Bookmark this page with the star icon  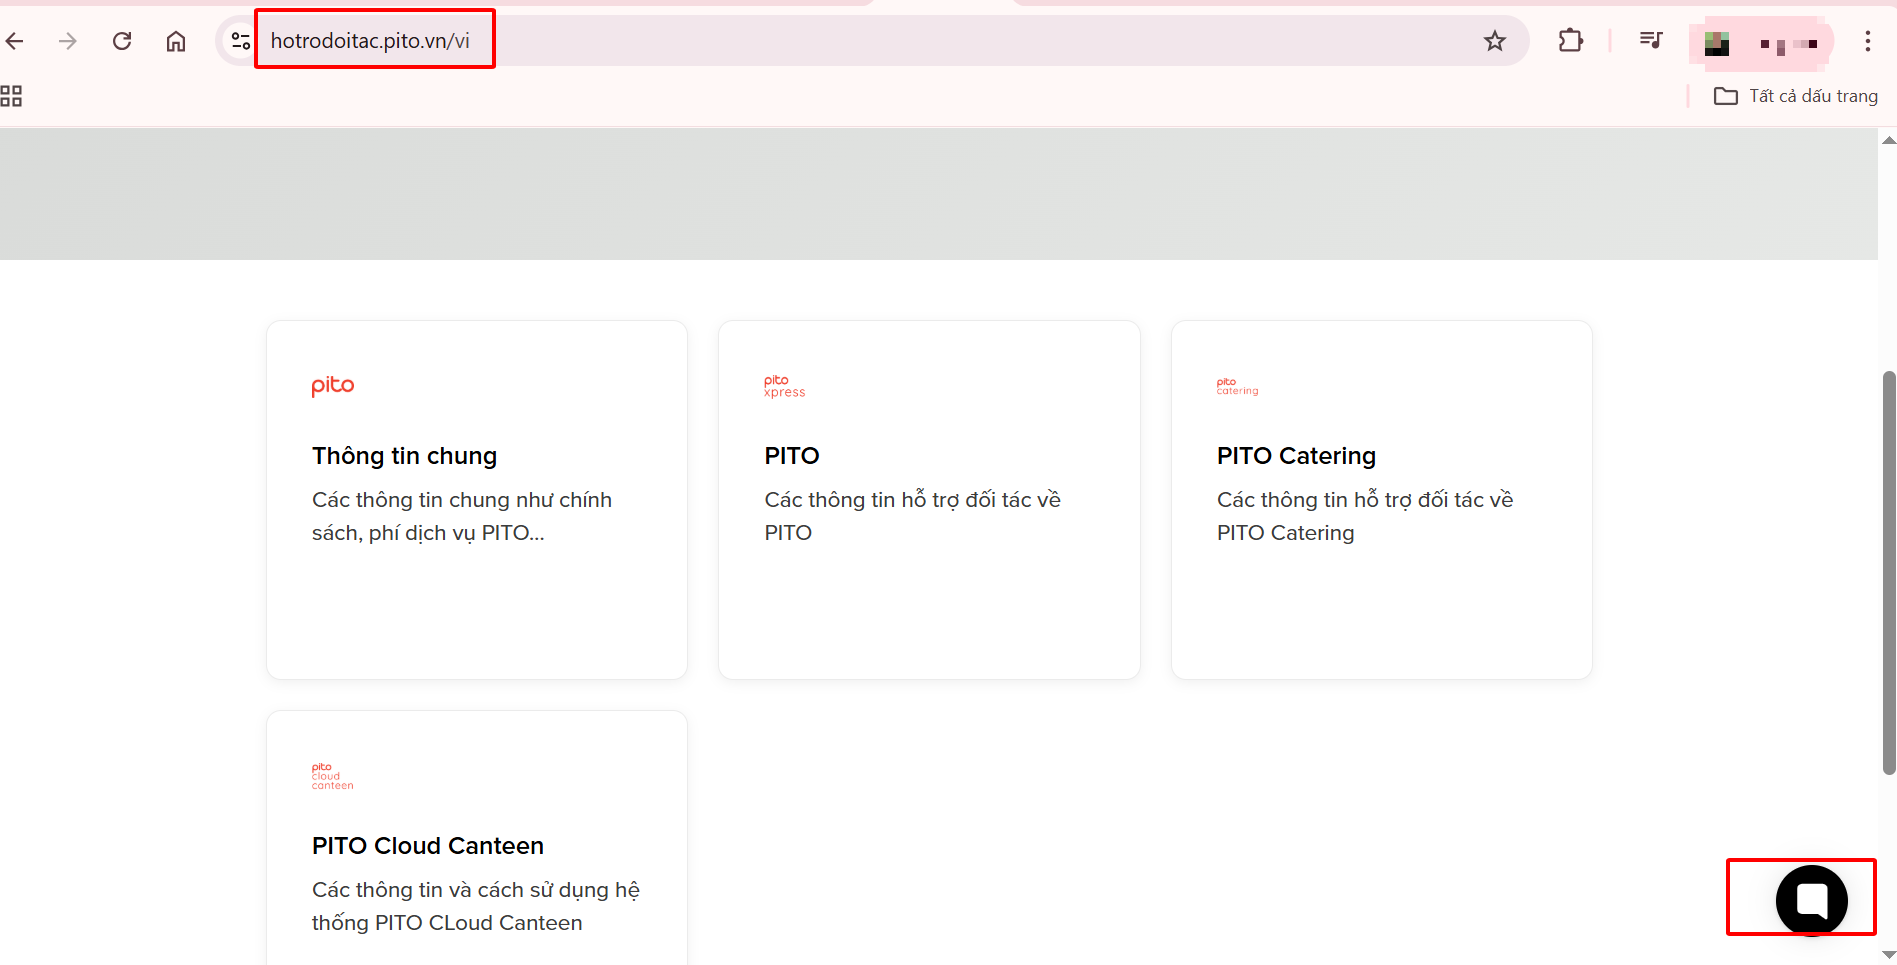click(1495, 41)
